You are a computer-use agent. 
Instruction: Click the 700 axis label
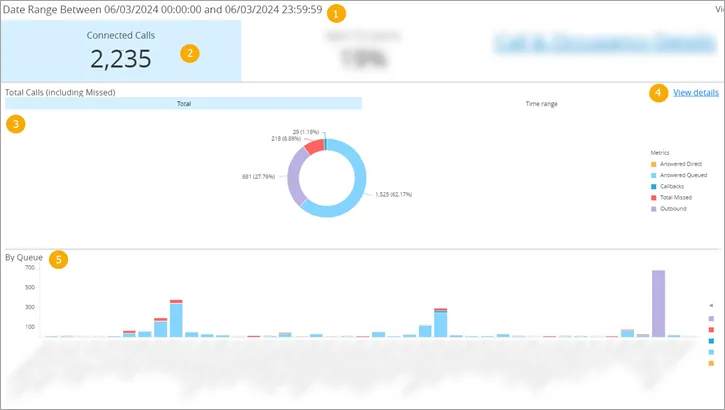(x=30, y=268)
